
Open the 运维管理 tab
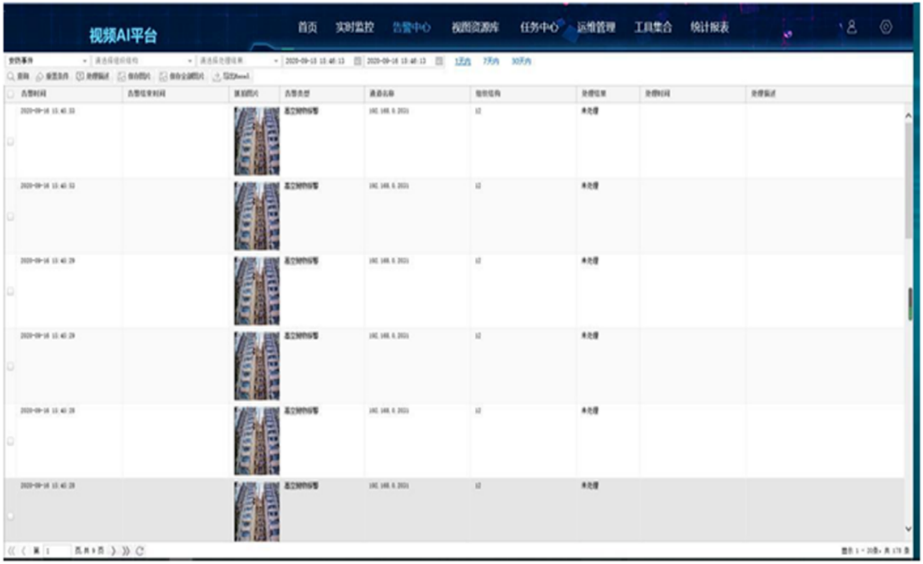coord(596,27)
